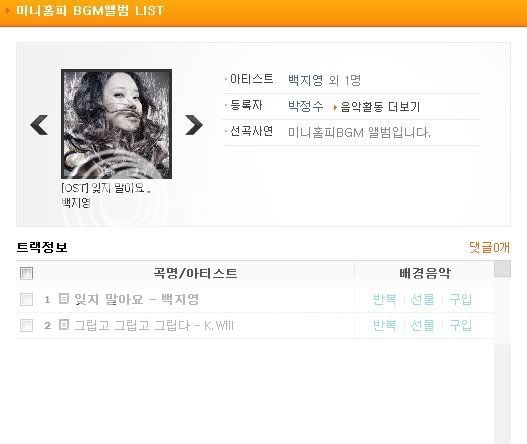Open the 잊지 말아요 OST album cover
The width and height of the screenshot is (527, 444).
[x=116, y=124]
